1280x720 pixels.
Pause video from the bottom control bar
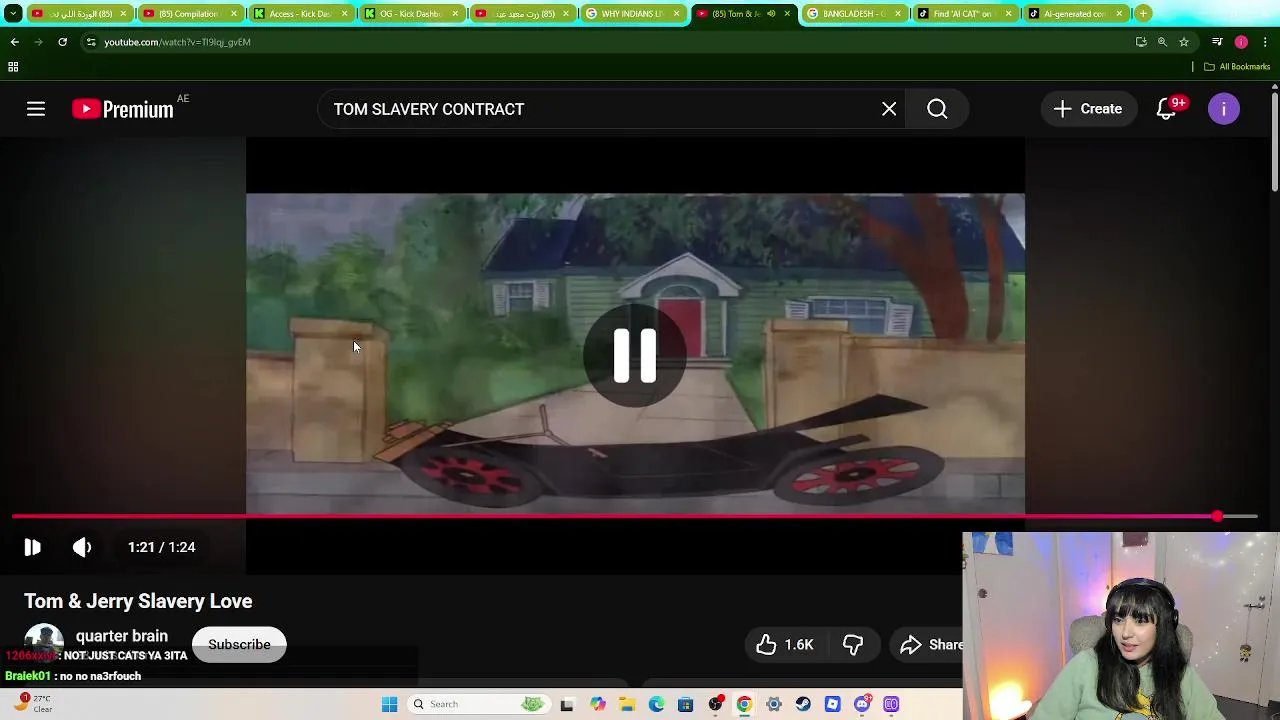[x=32, y=547]
